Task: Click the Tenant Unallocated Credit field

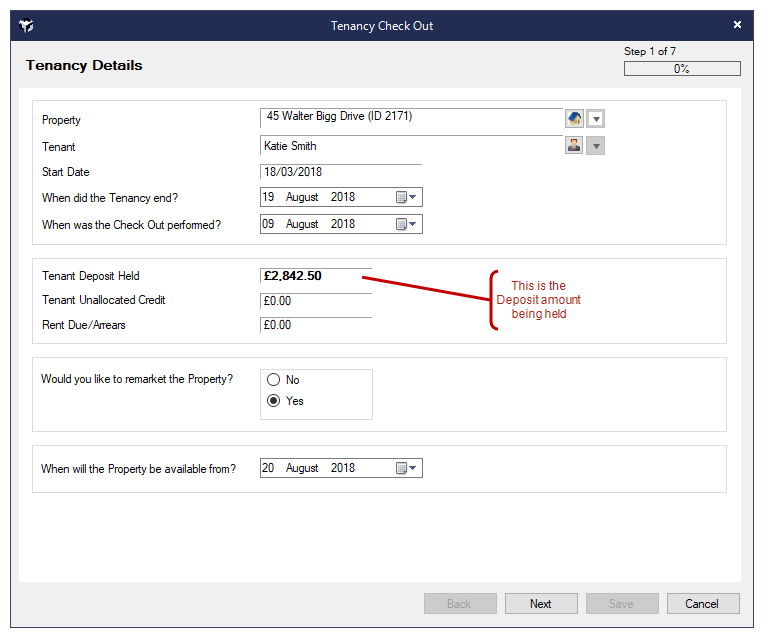Action: [315, 301]
